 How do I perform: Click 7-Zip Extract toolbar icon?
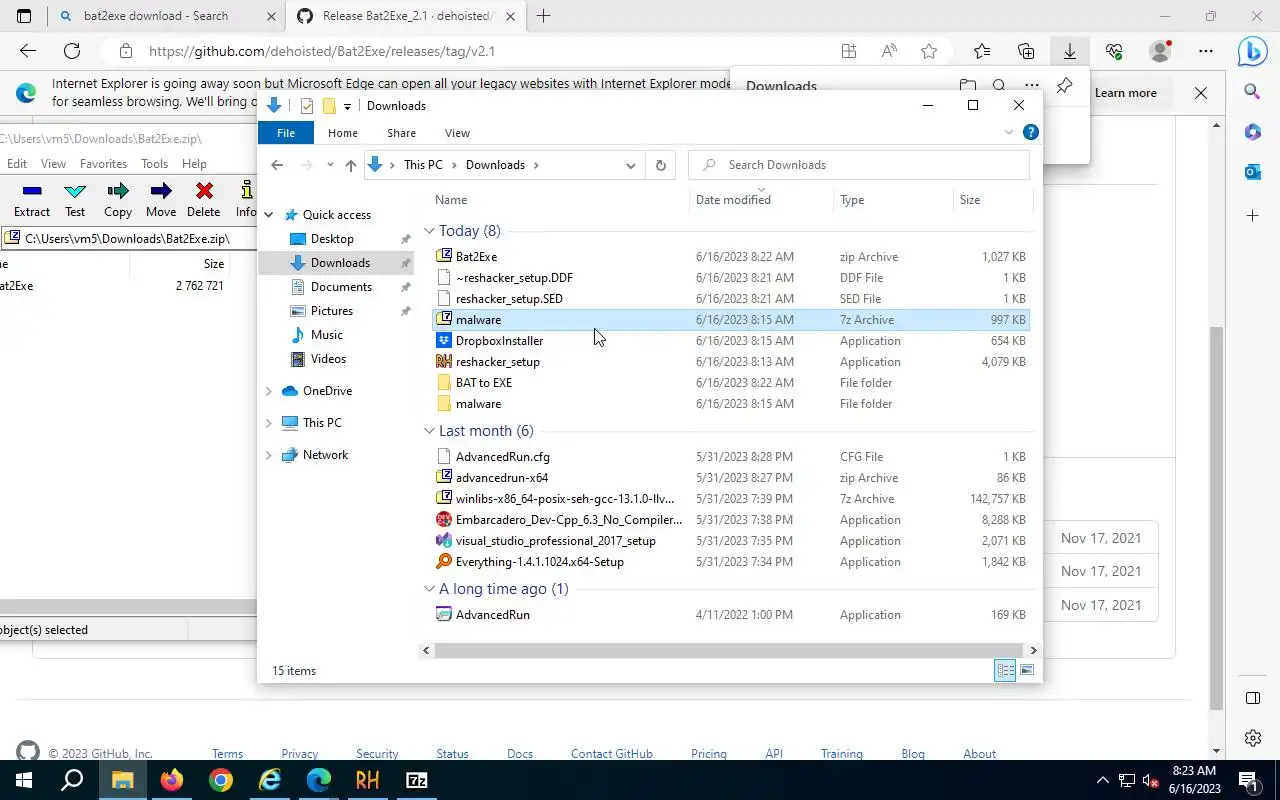point(32,199)
